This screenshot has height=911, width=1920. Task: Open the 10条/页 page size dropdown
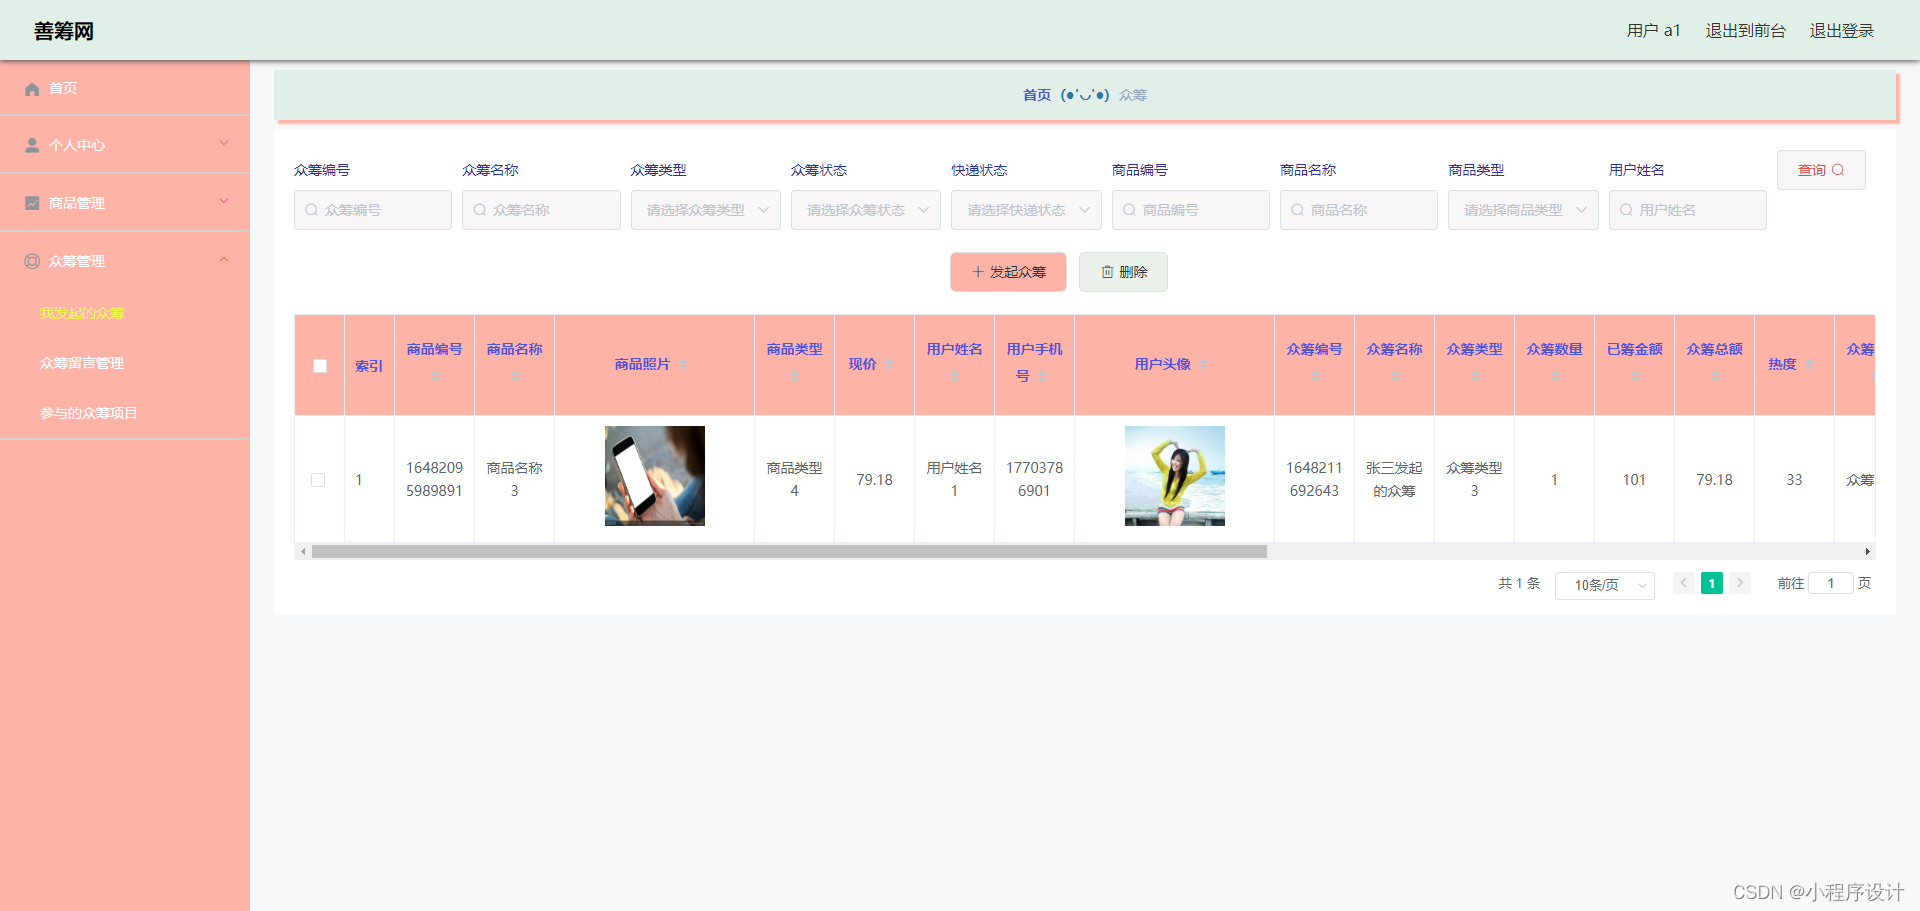1604,584
